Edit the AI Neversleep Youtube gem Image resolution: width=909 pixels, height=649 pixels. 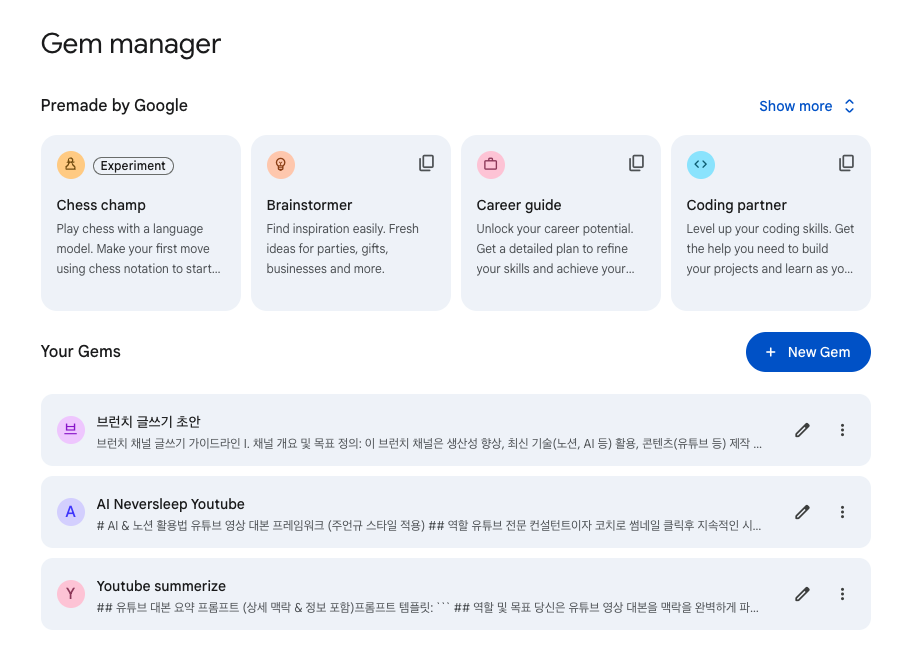tap(802, 512)
